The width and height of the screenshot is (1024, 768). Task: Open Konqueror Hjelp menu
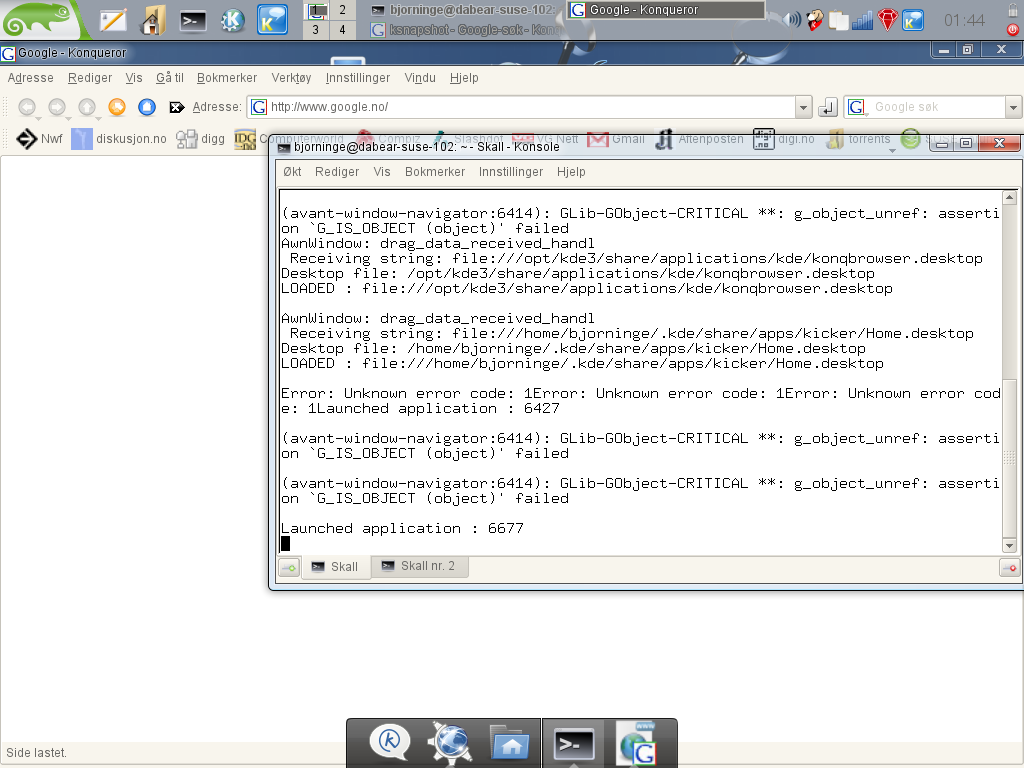pyautogui.click(x=464, y=78)
